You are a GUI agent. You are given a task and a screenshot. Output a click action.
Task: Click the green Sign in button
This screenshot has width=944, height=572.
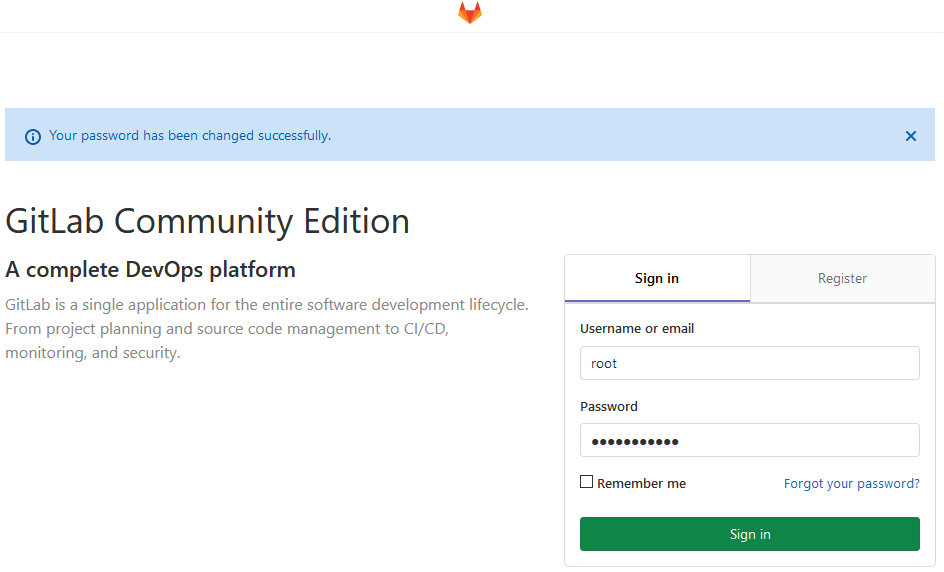click(x=750, y=534)
